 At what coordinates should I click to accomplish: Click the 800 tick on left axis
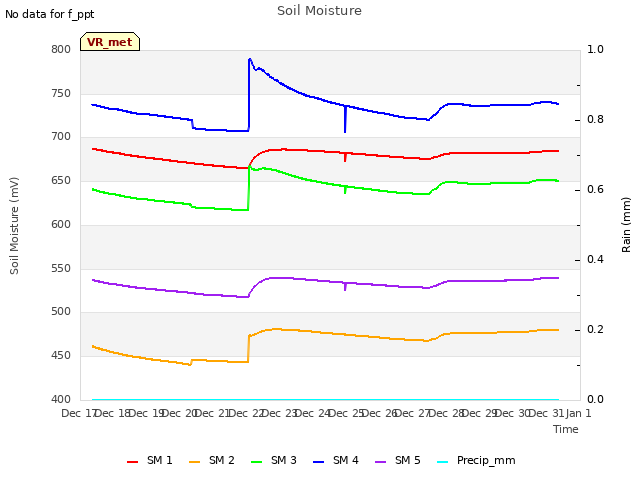(61, 49)
